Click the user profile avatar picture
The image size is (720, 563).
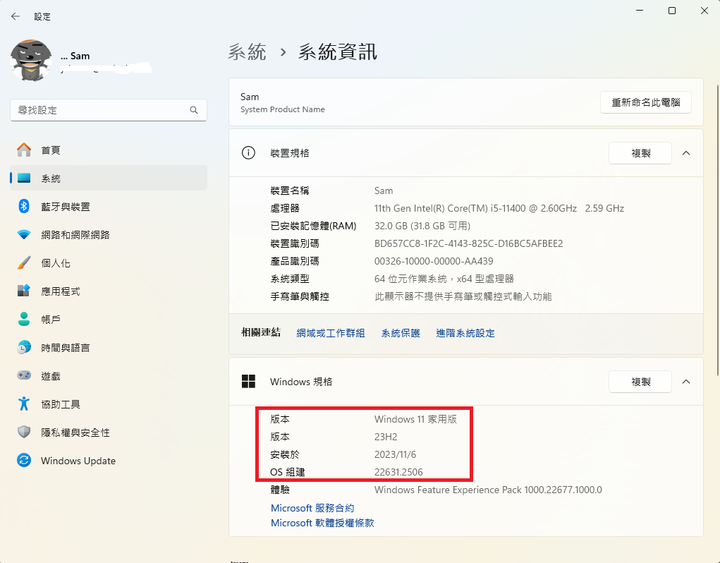point(31,60)
